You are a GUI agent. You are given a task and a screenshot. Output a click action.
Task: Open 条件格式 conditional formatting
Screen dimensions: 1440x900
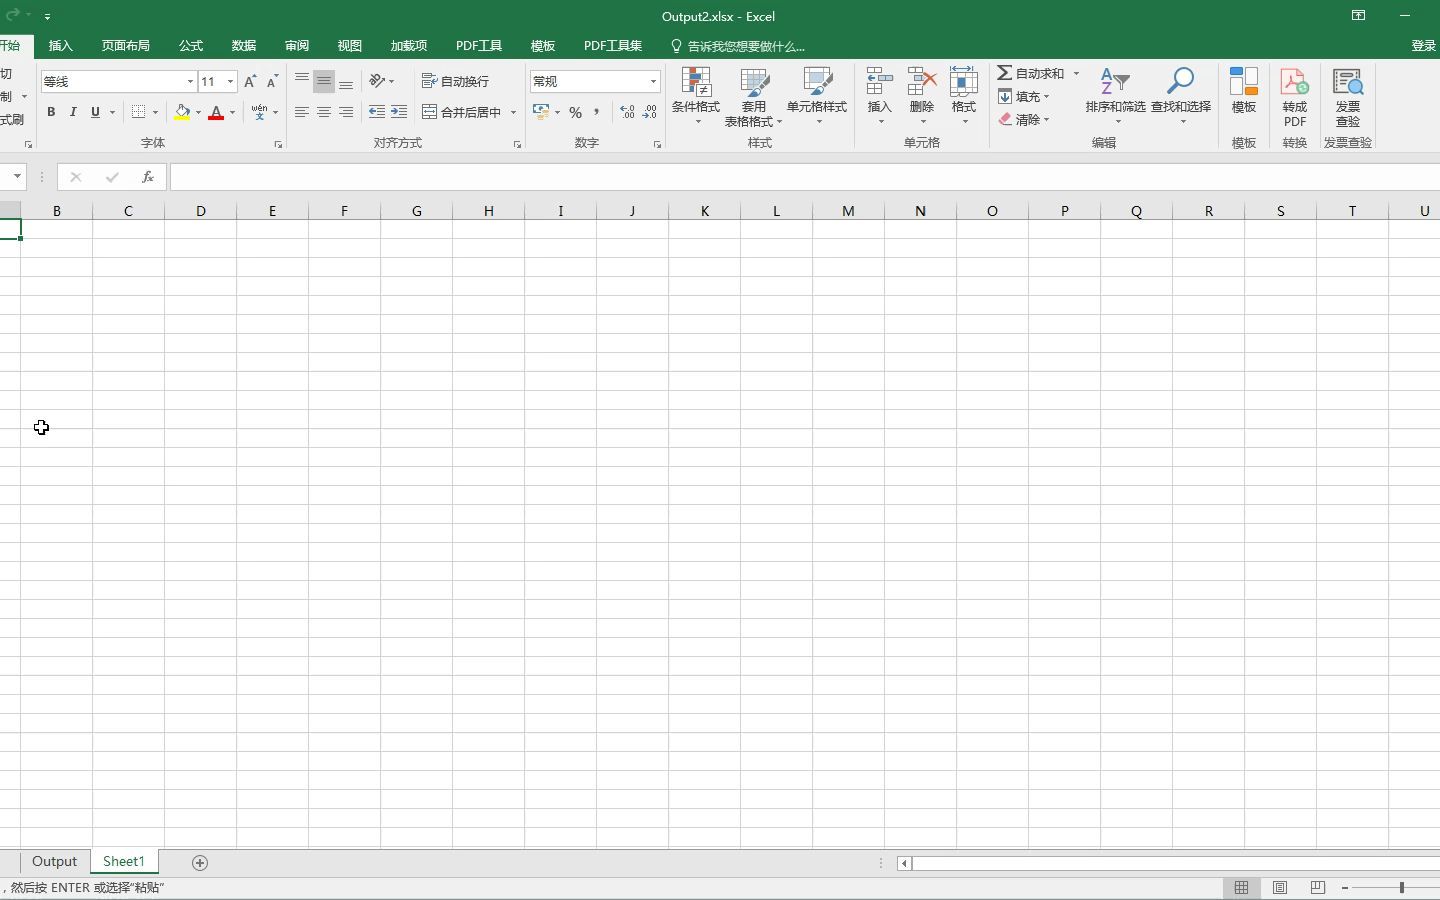click(x=696, y=97)
